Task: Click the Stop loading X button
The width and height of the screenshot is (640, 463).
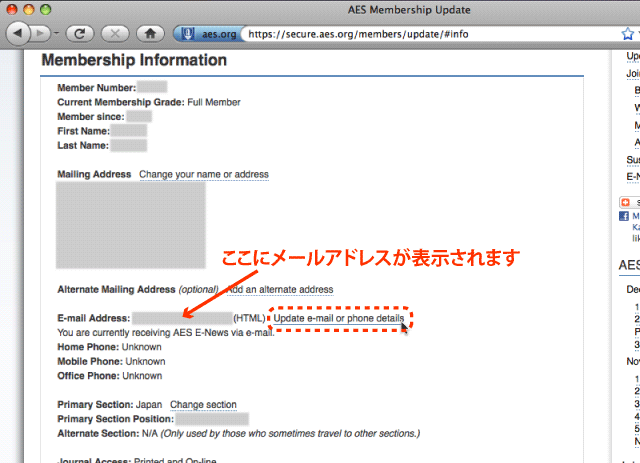Action: [x=115, y=33]
